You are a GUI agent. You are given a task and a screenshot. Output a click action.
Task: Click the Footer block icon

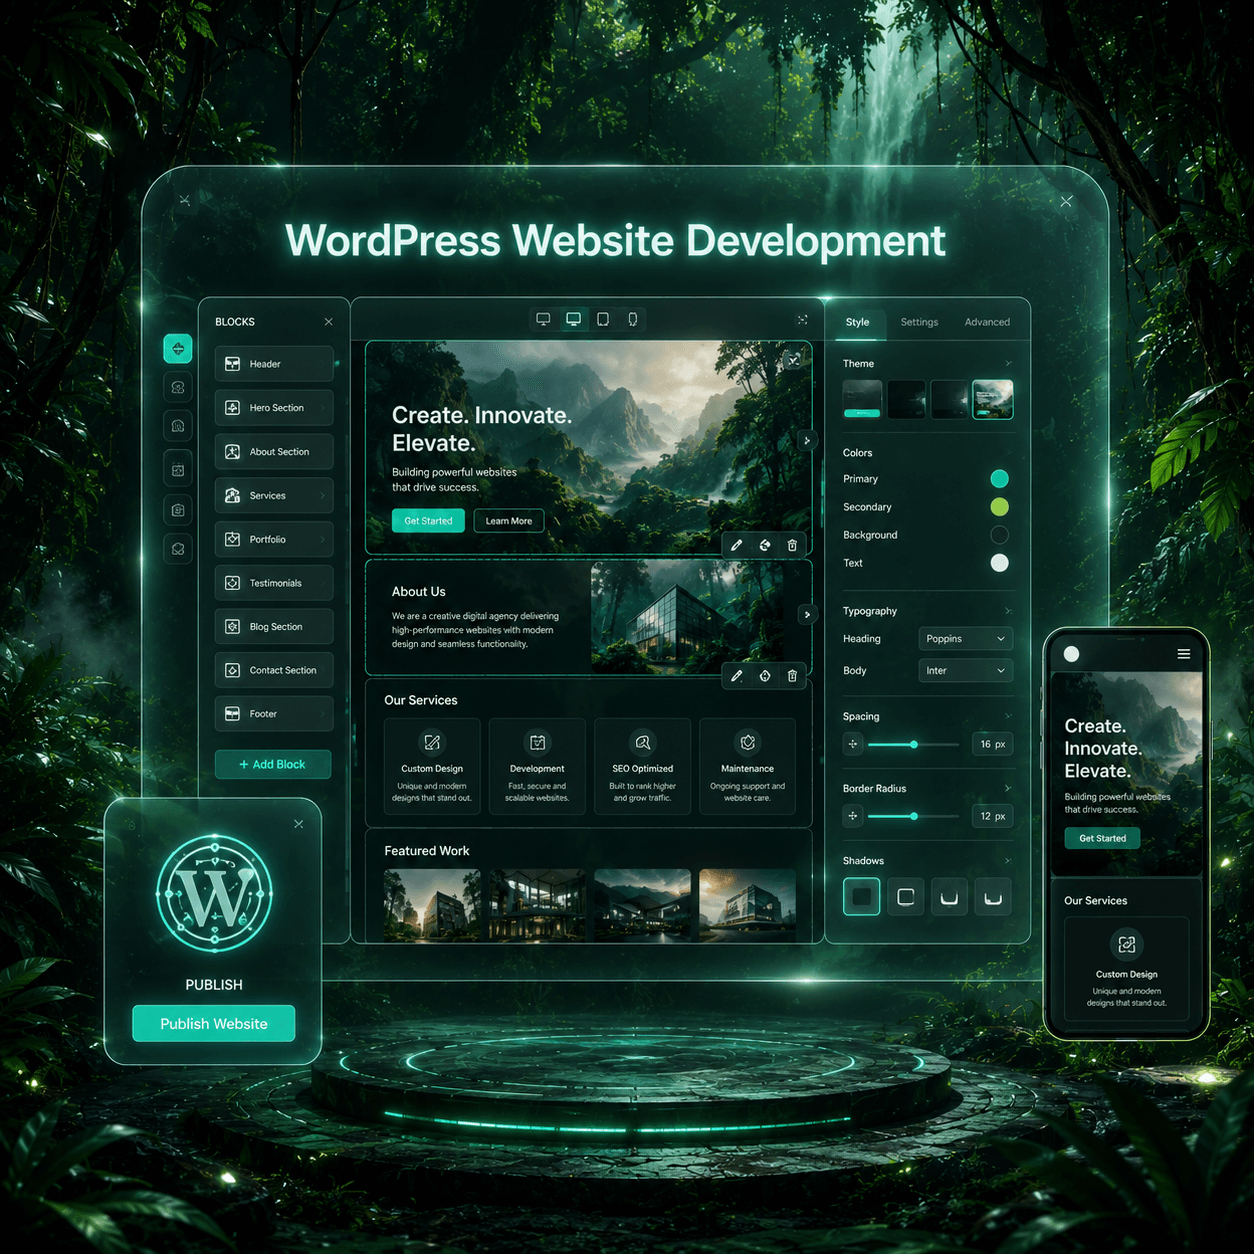click(232, 714)
